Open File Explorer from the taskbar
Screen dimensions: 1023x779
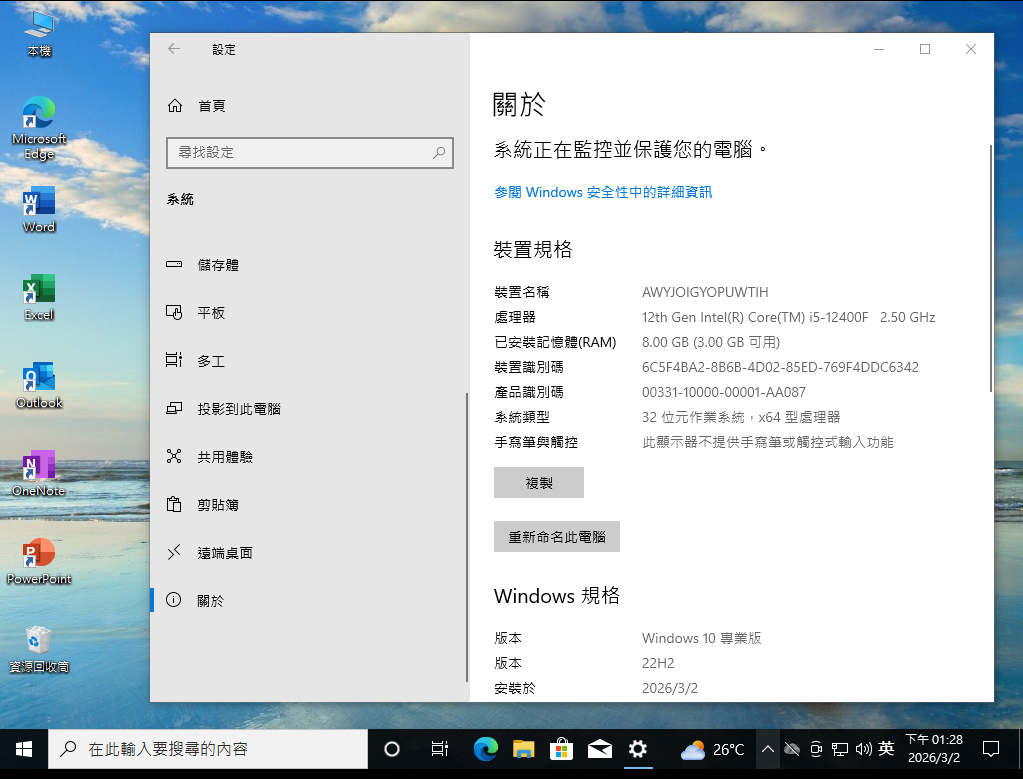click(x=523, y=749)
